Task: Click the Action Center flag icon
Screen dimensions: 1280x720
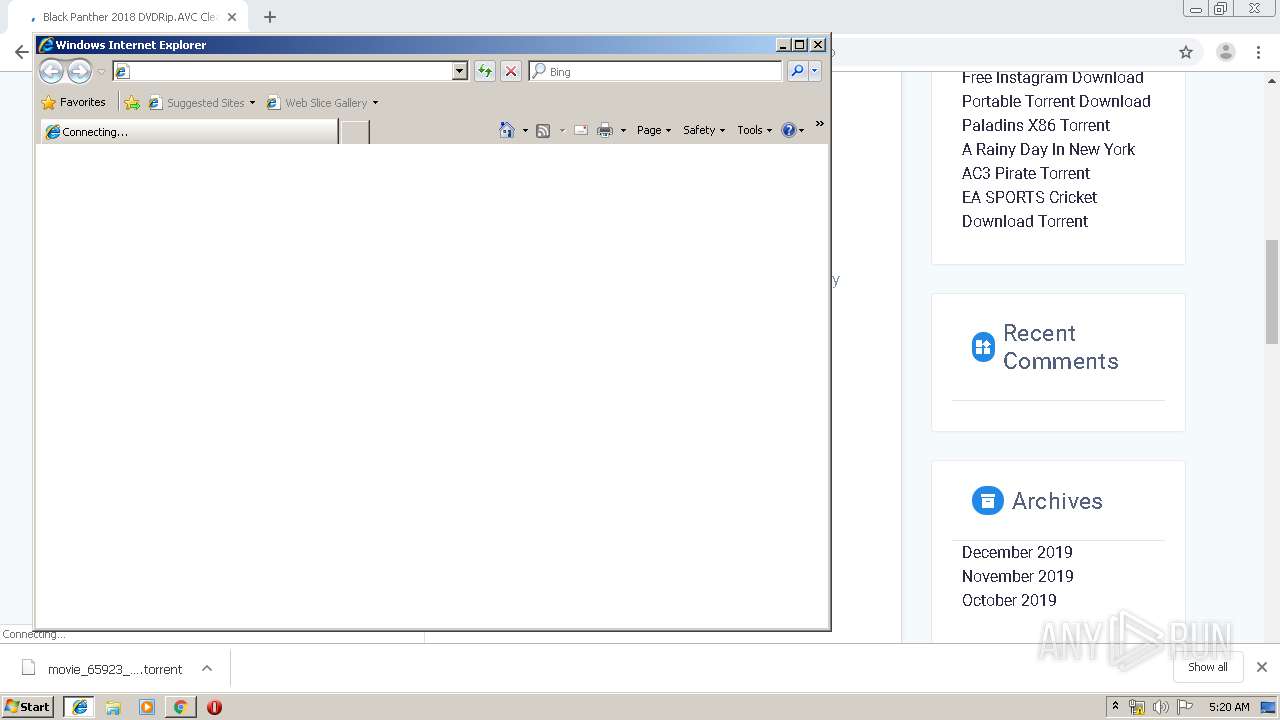Action: point(1186,707)
